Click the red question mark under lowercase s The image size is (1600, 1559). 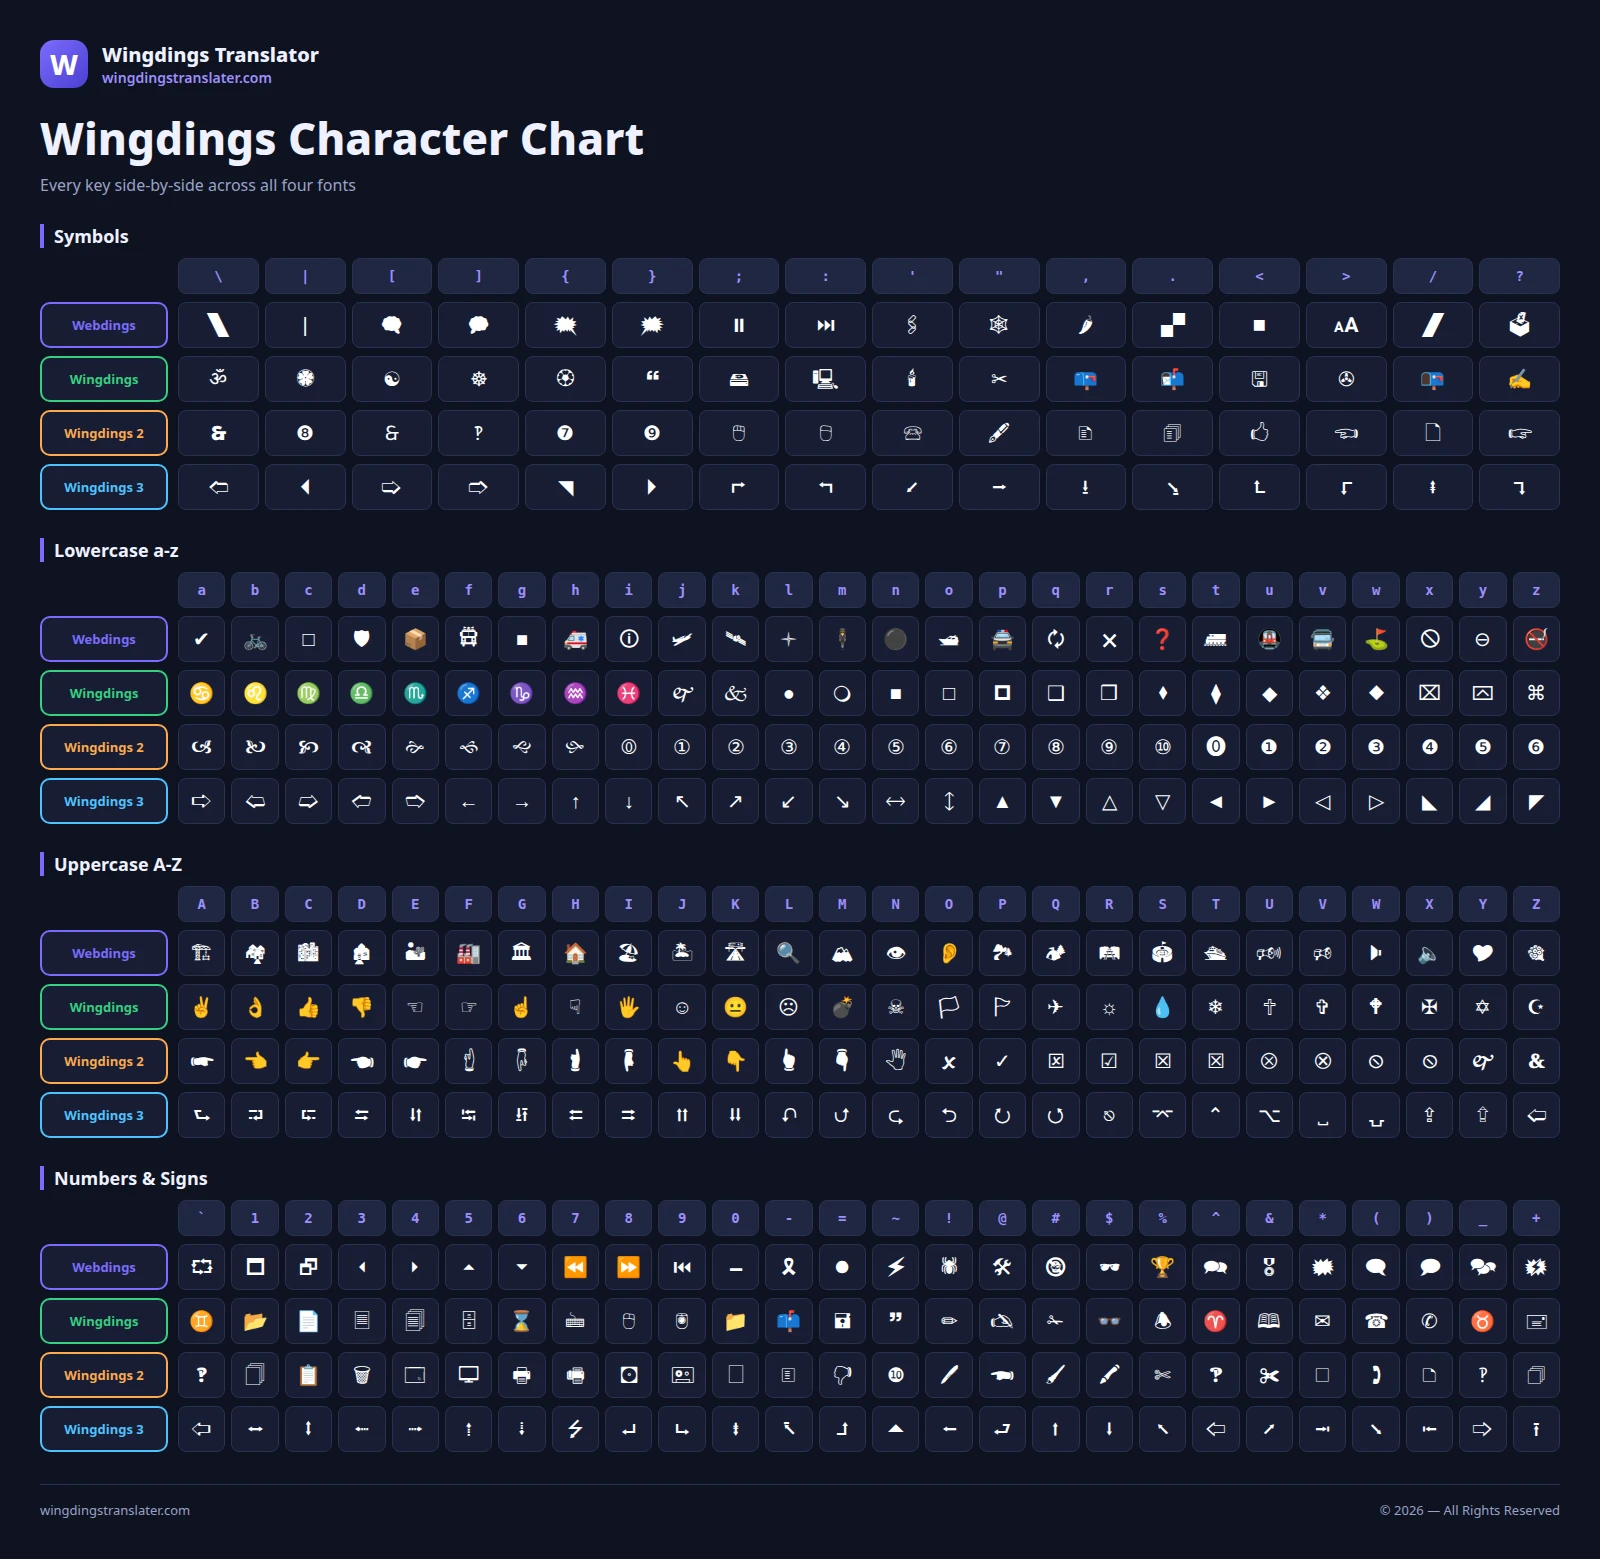pos(1162,640)
